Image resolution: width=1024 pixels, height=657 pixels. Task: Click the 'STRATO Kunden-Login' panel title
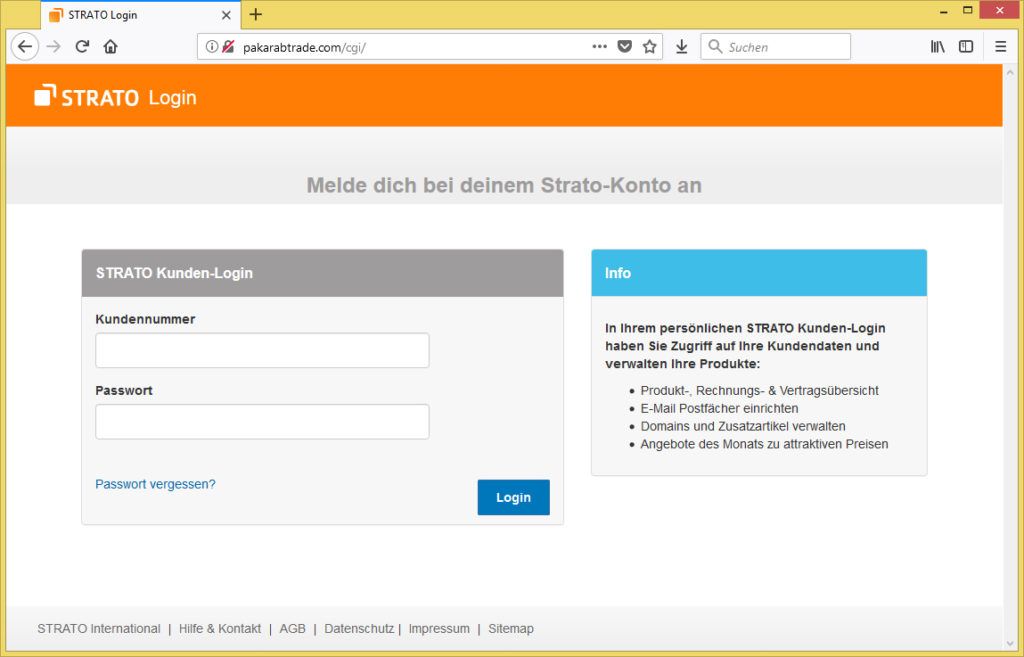pos(174,273)
